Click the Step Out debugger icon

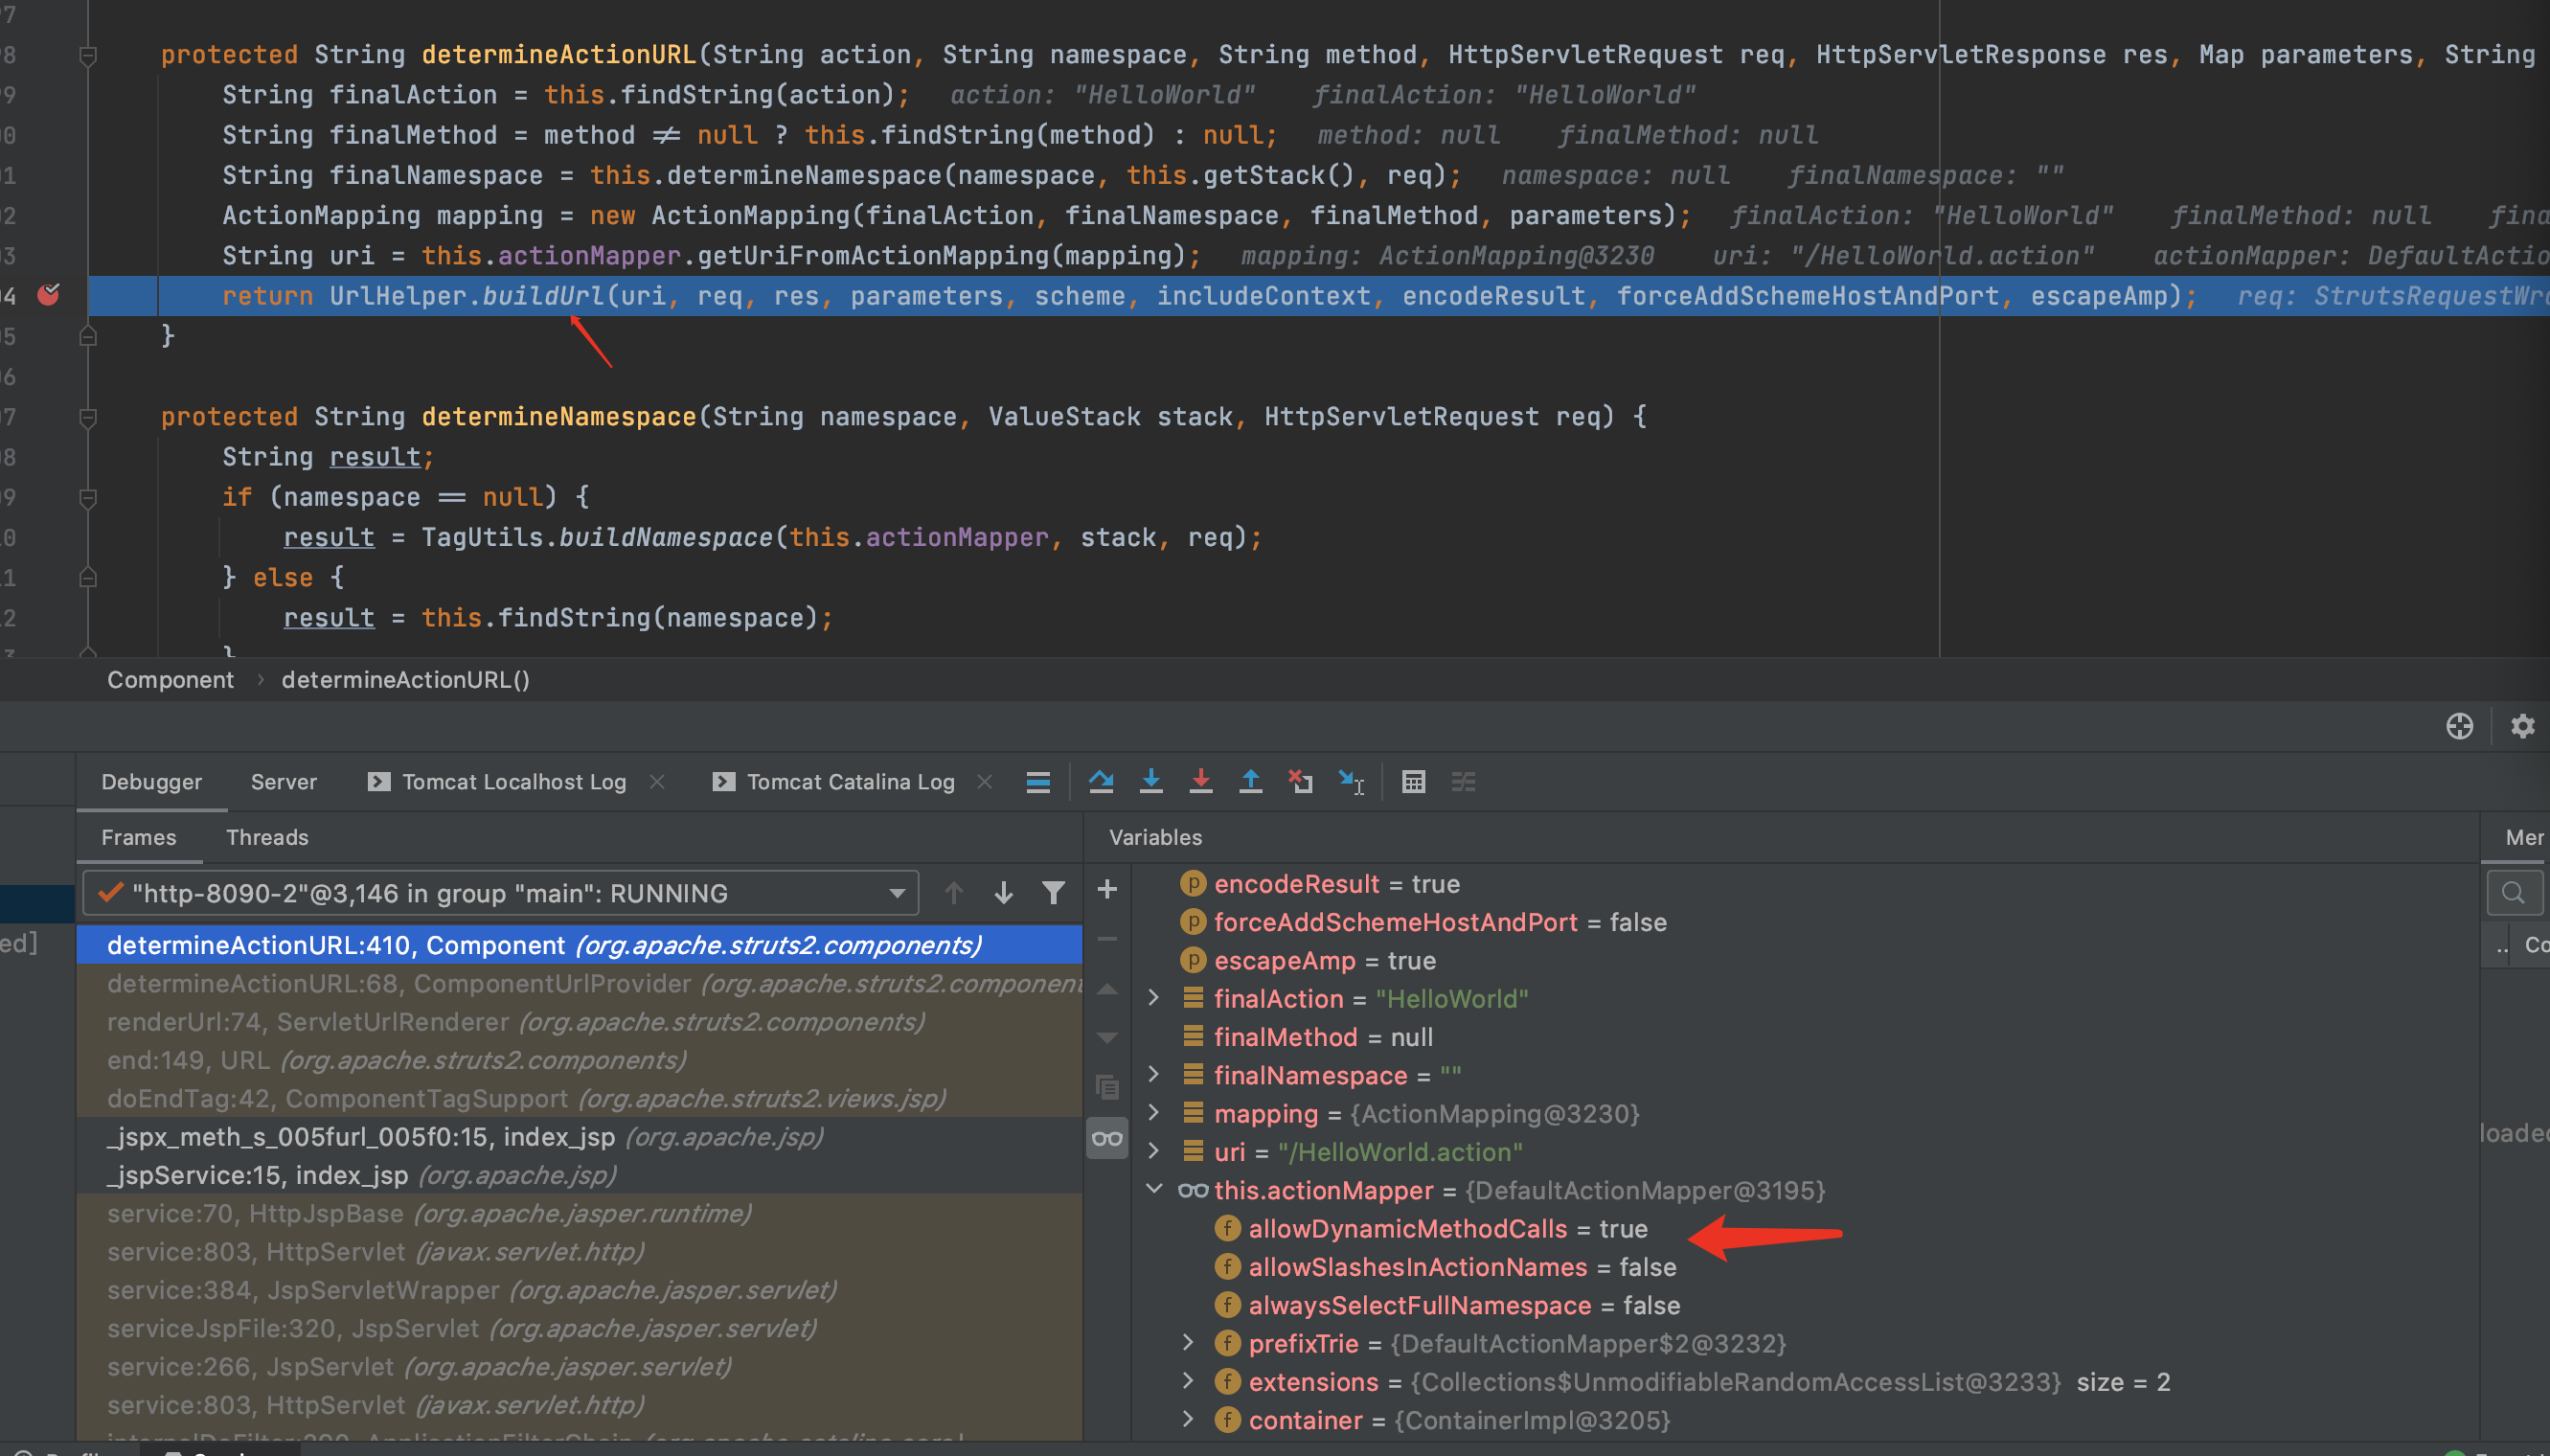pos(1250,781)
